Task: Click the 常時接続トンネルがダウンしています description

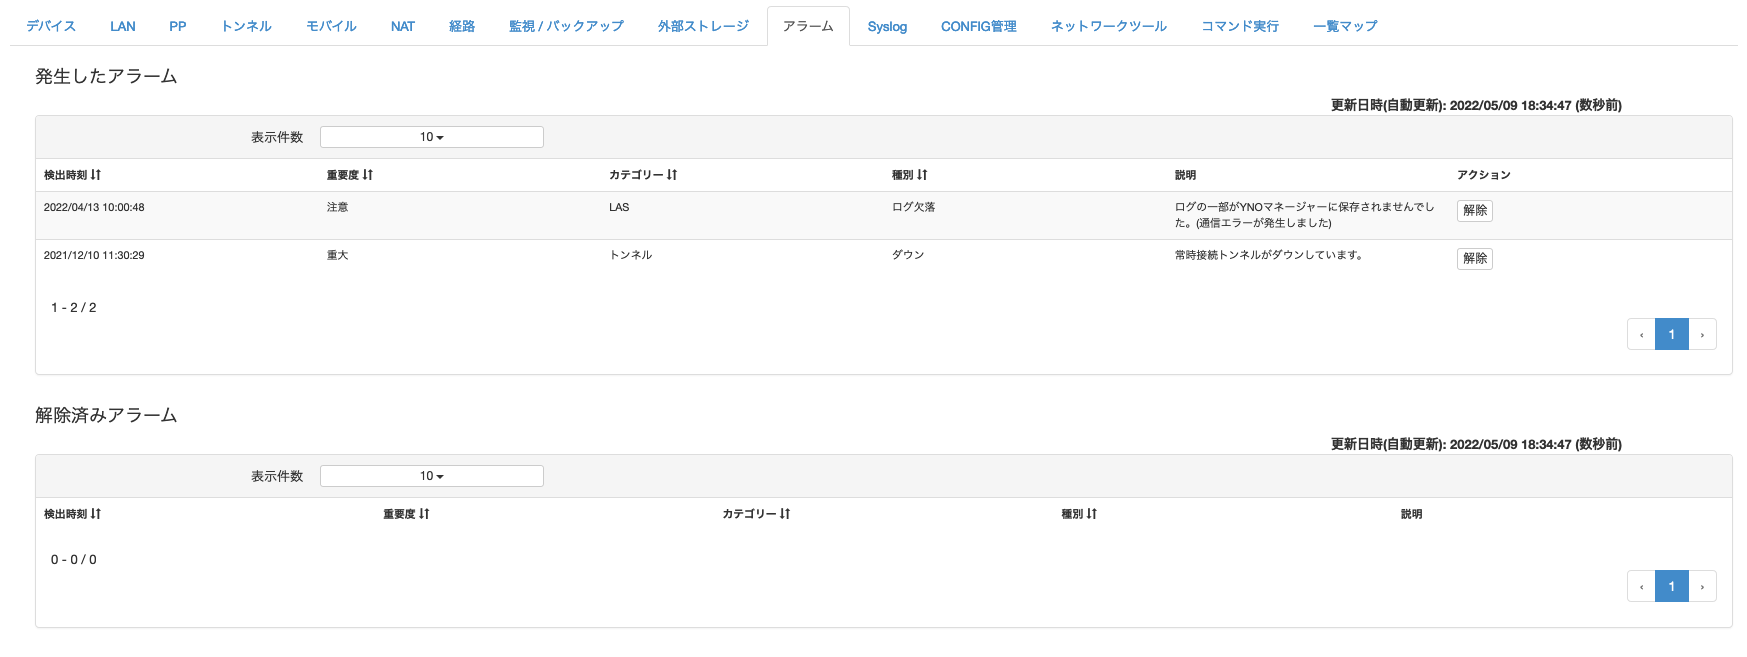Action: point(1268,255)
